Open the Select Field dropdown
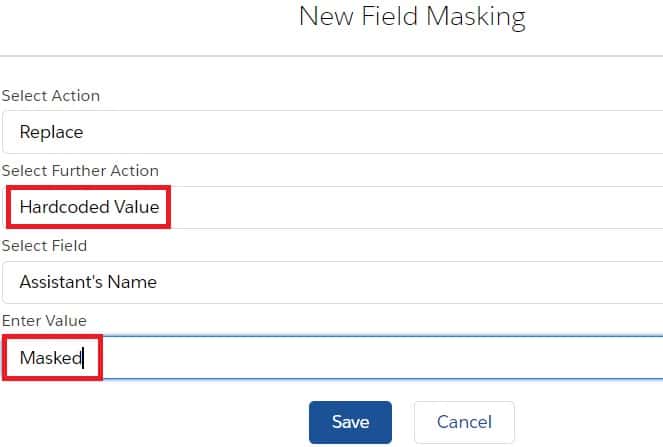The image size is (663, 447). 330,282
